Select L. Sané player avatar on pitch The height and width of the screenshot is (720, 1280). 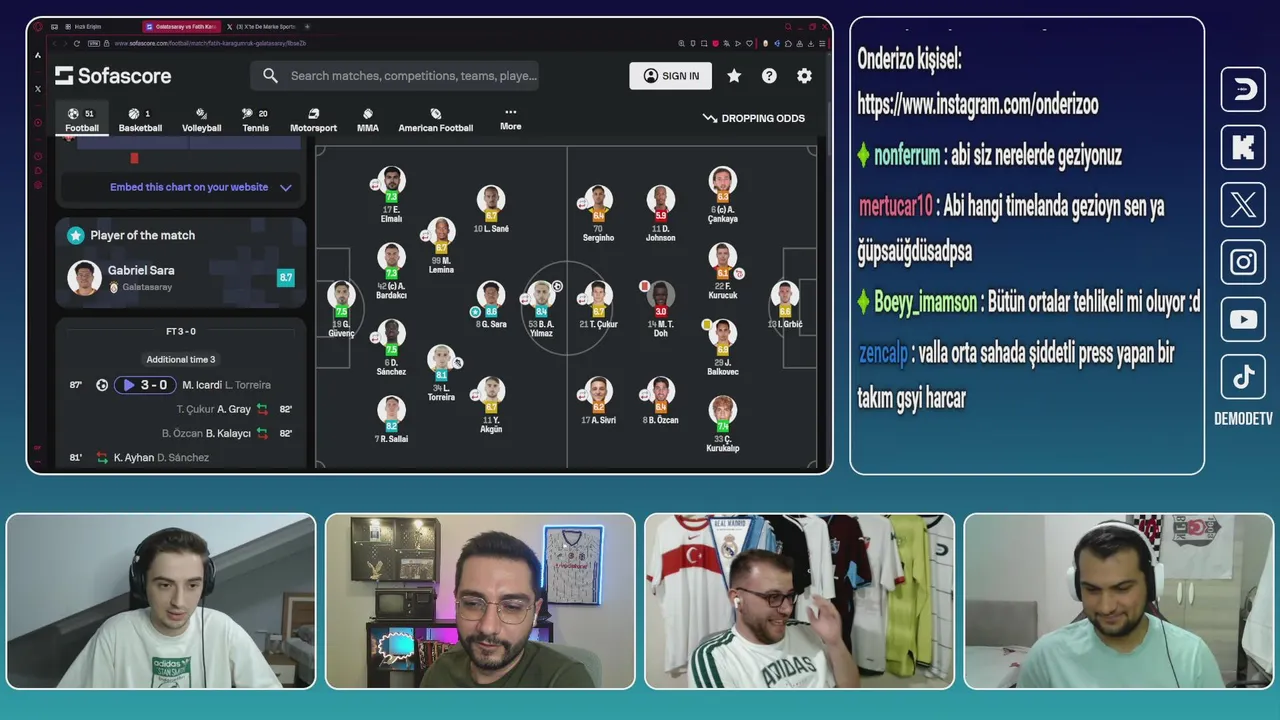coord(491,198)
